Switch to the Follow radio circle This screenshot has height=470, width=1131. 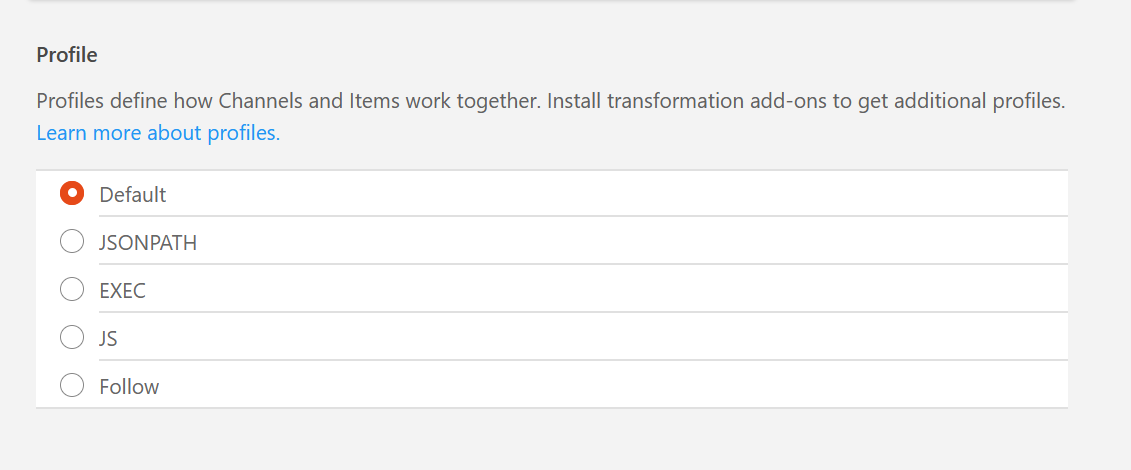72,386
